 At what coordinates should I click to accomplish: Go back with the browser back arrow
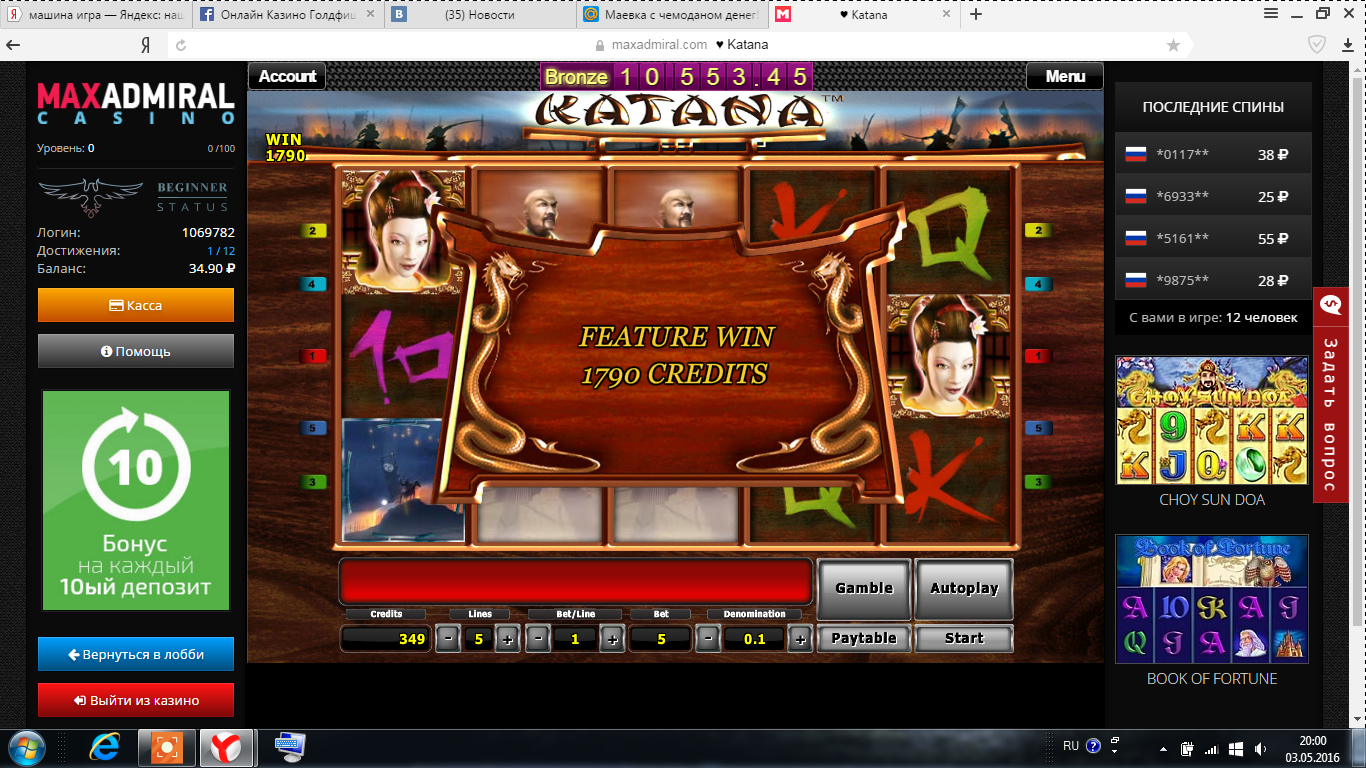point(14,45)
